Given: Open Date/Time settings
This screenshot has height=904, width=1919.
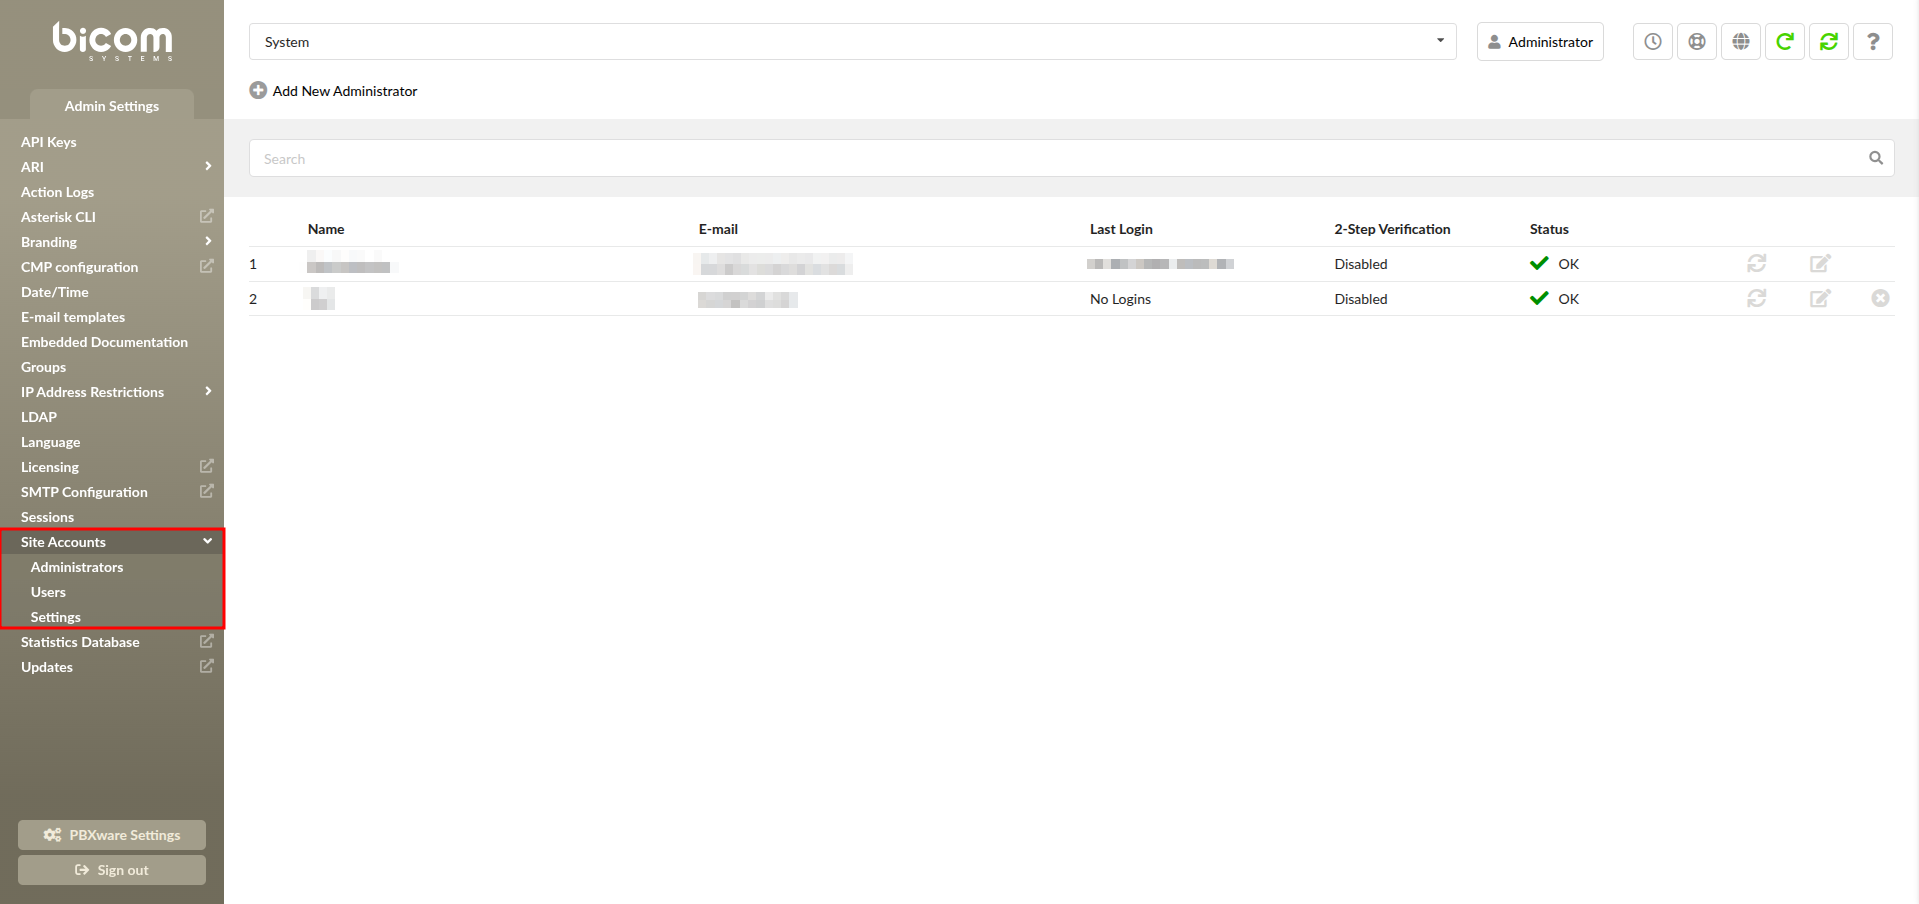Looking at the screenshot, I should click(55, 292).
